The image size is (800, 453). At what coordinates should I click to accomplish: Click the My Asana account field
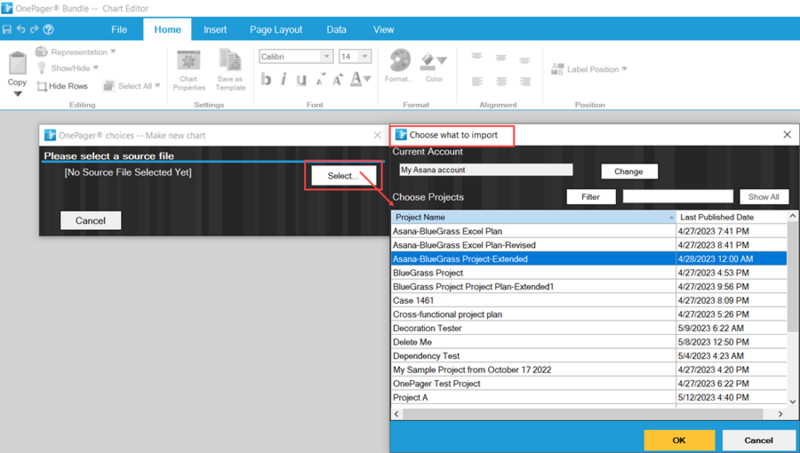click(x=486, y=170)
